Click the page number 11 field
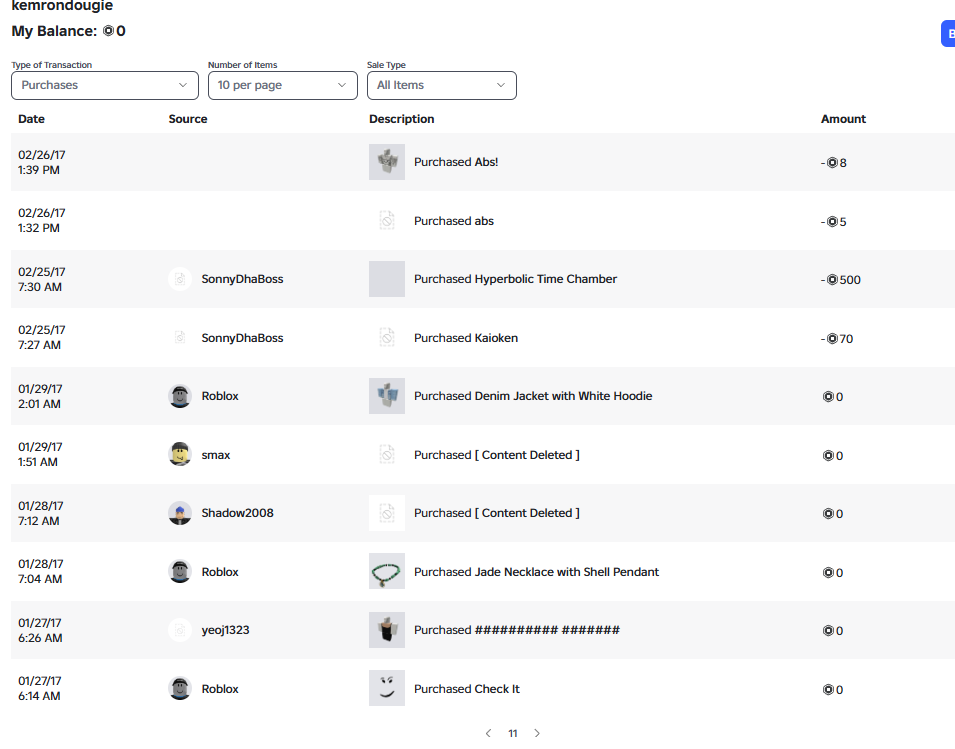 513,733
